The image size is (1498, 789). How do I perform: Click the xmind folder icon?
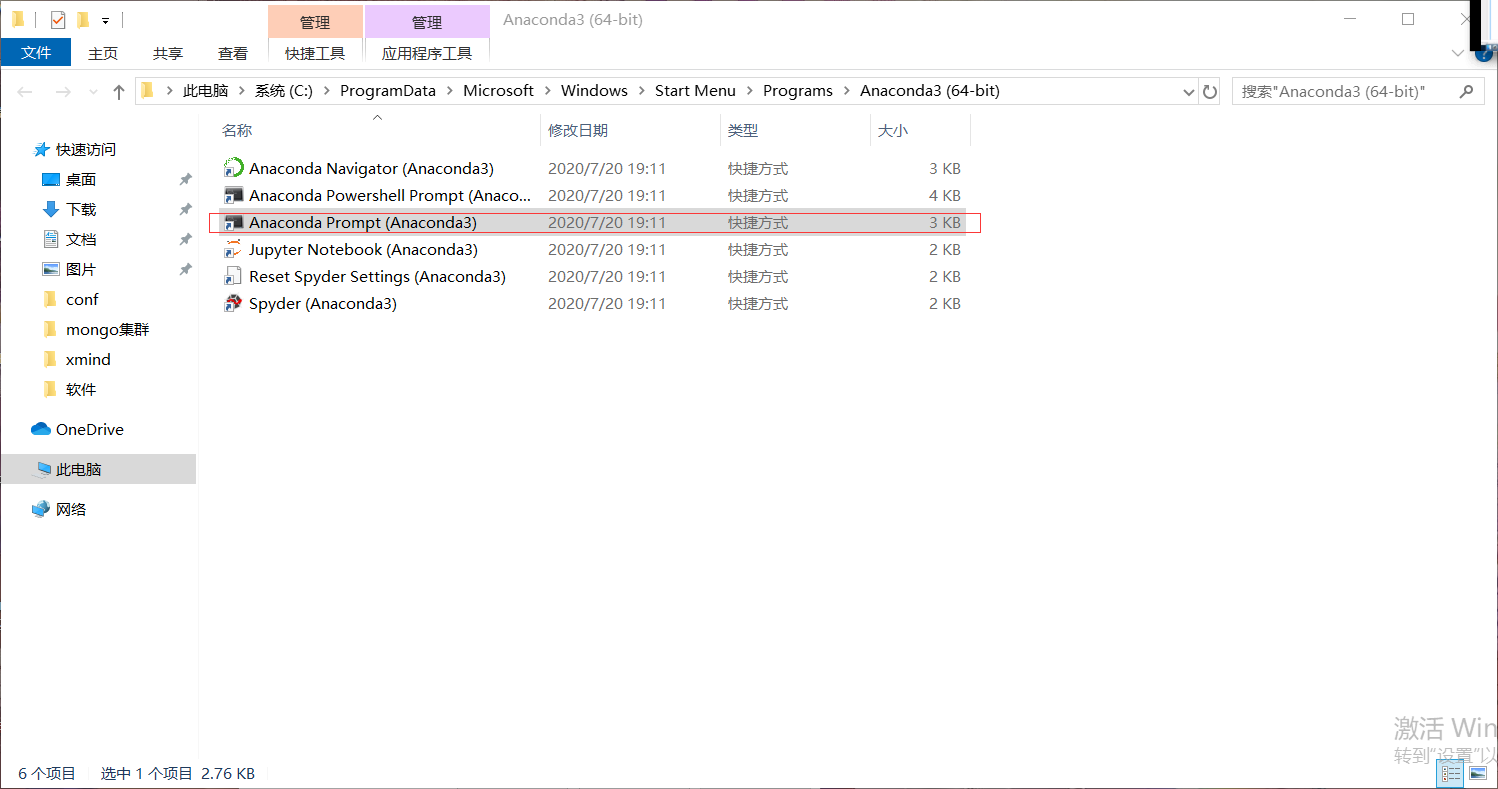[x=51, y=359]
